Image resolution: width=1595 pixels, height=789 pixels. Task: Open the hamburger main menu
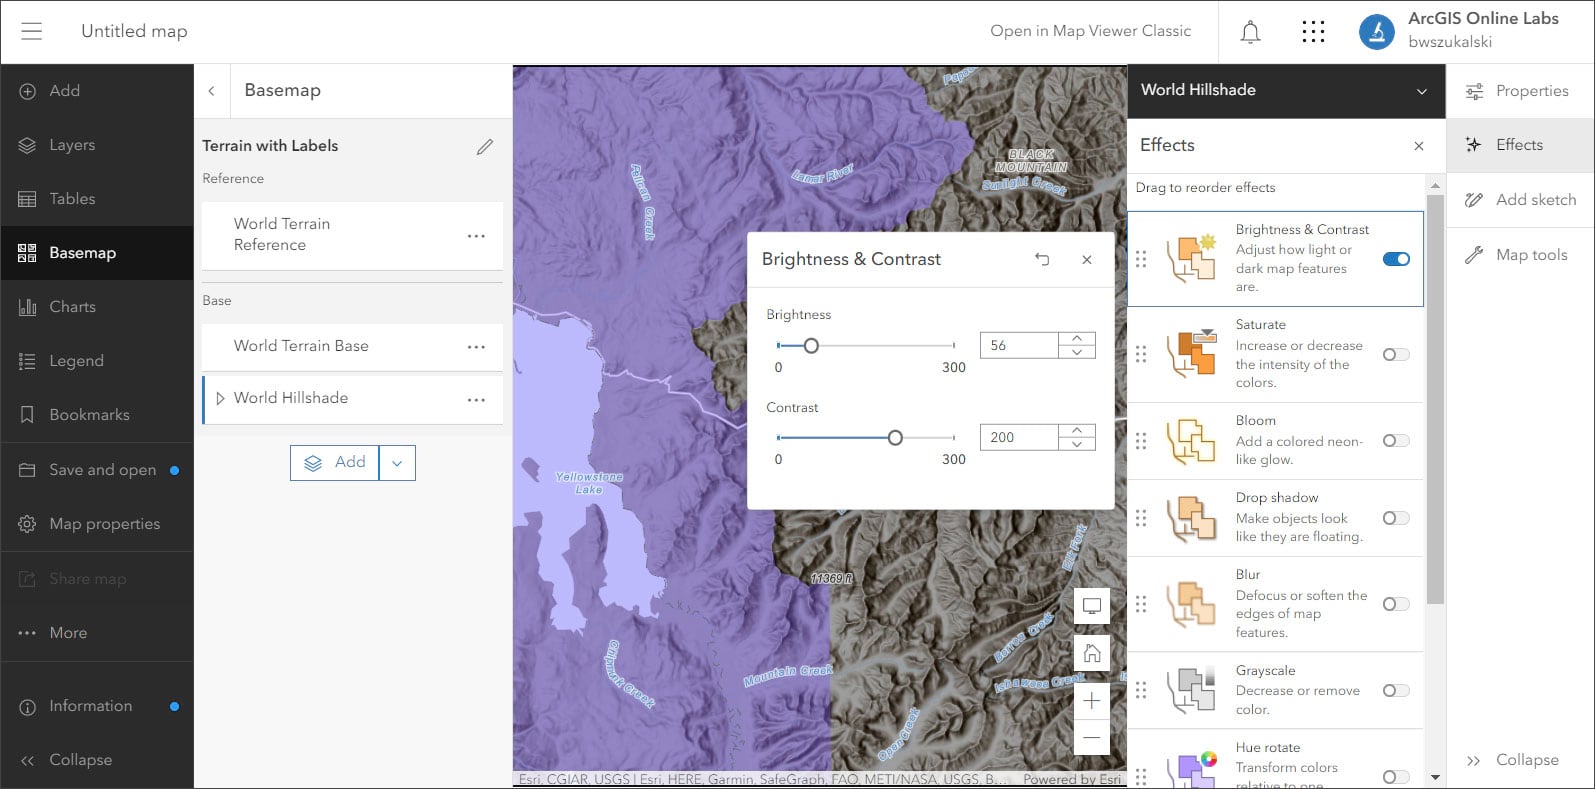(32, 31)
